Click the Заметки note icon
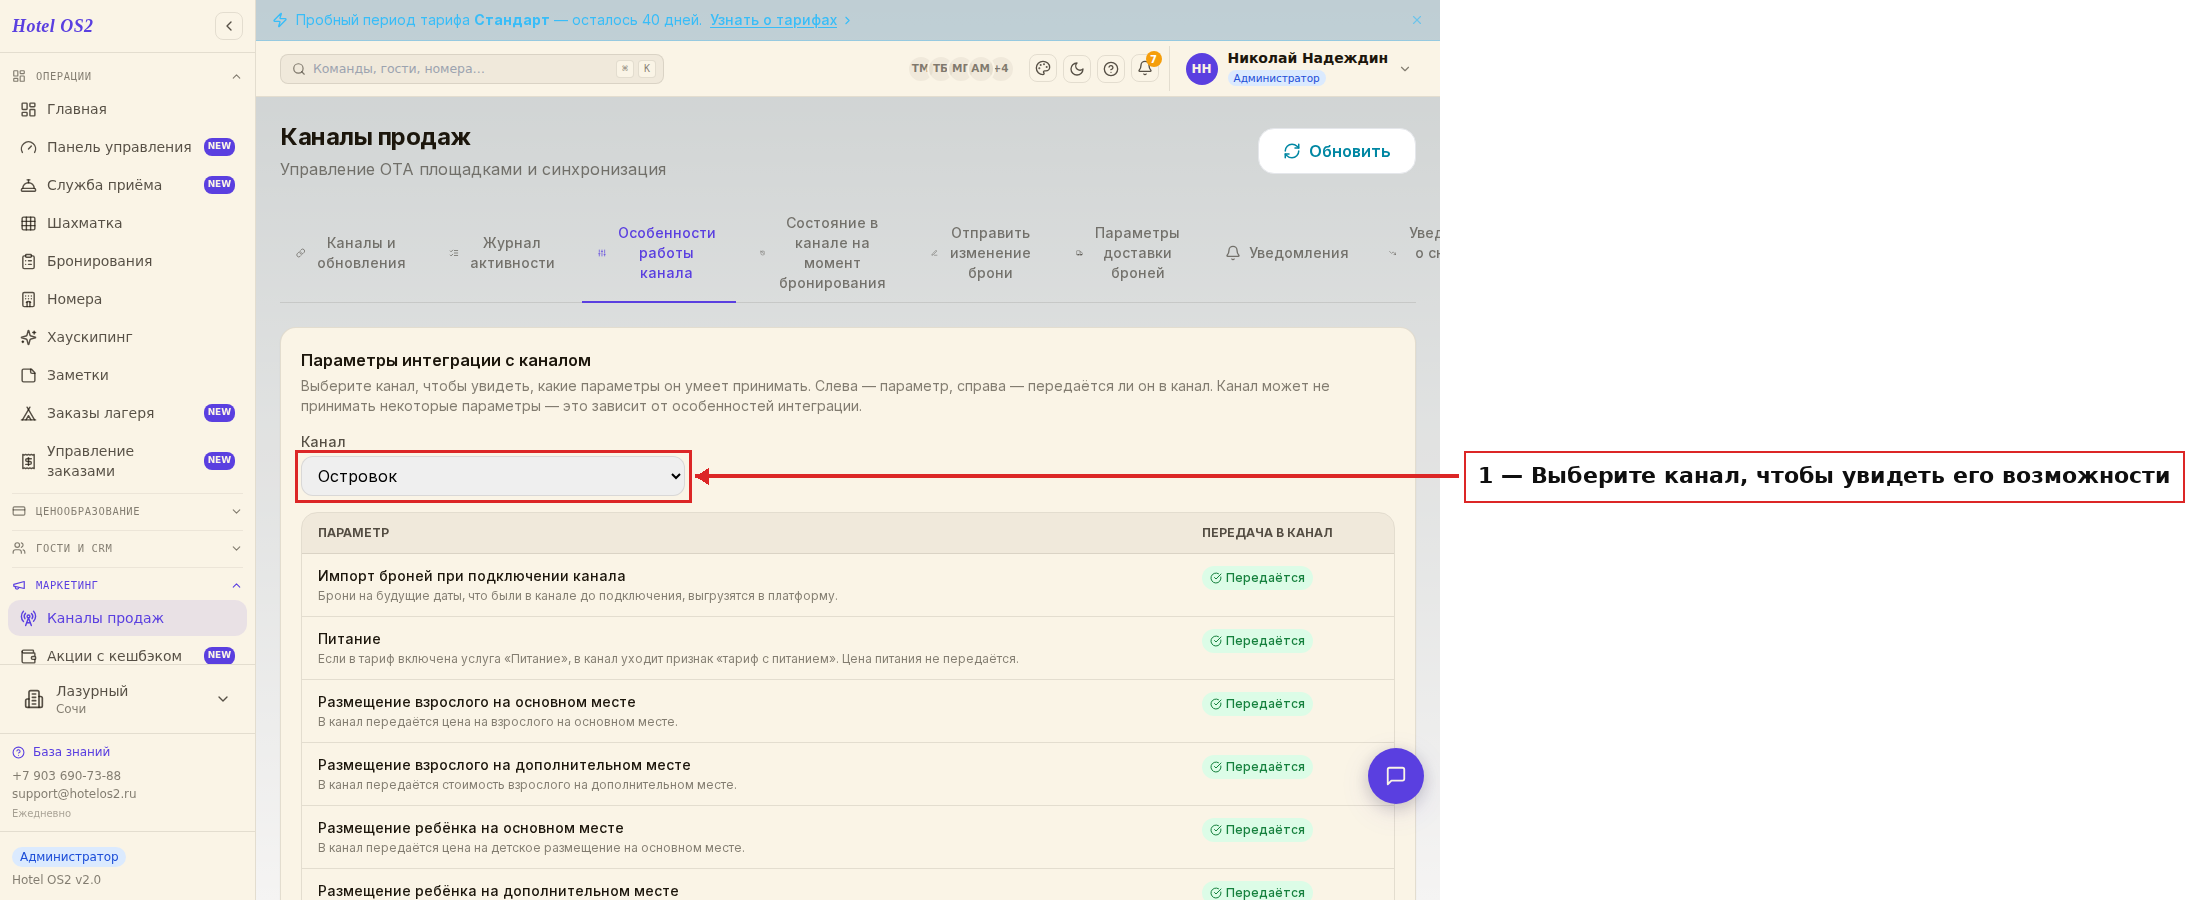Viewport: 2208px width, 900px height. pyautogui.click(x=29, y=375)
